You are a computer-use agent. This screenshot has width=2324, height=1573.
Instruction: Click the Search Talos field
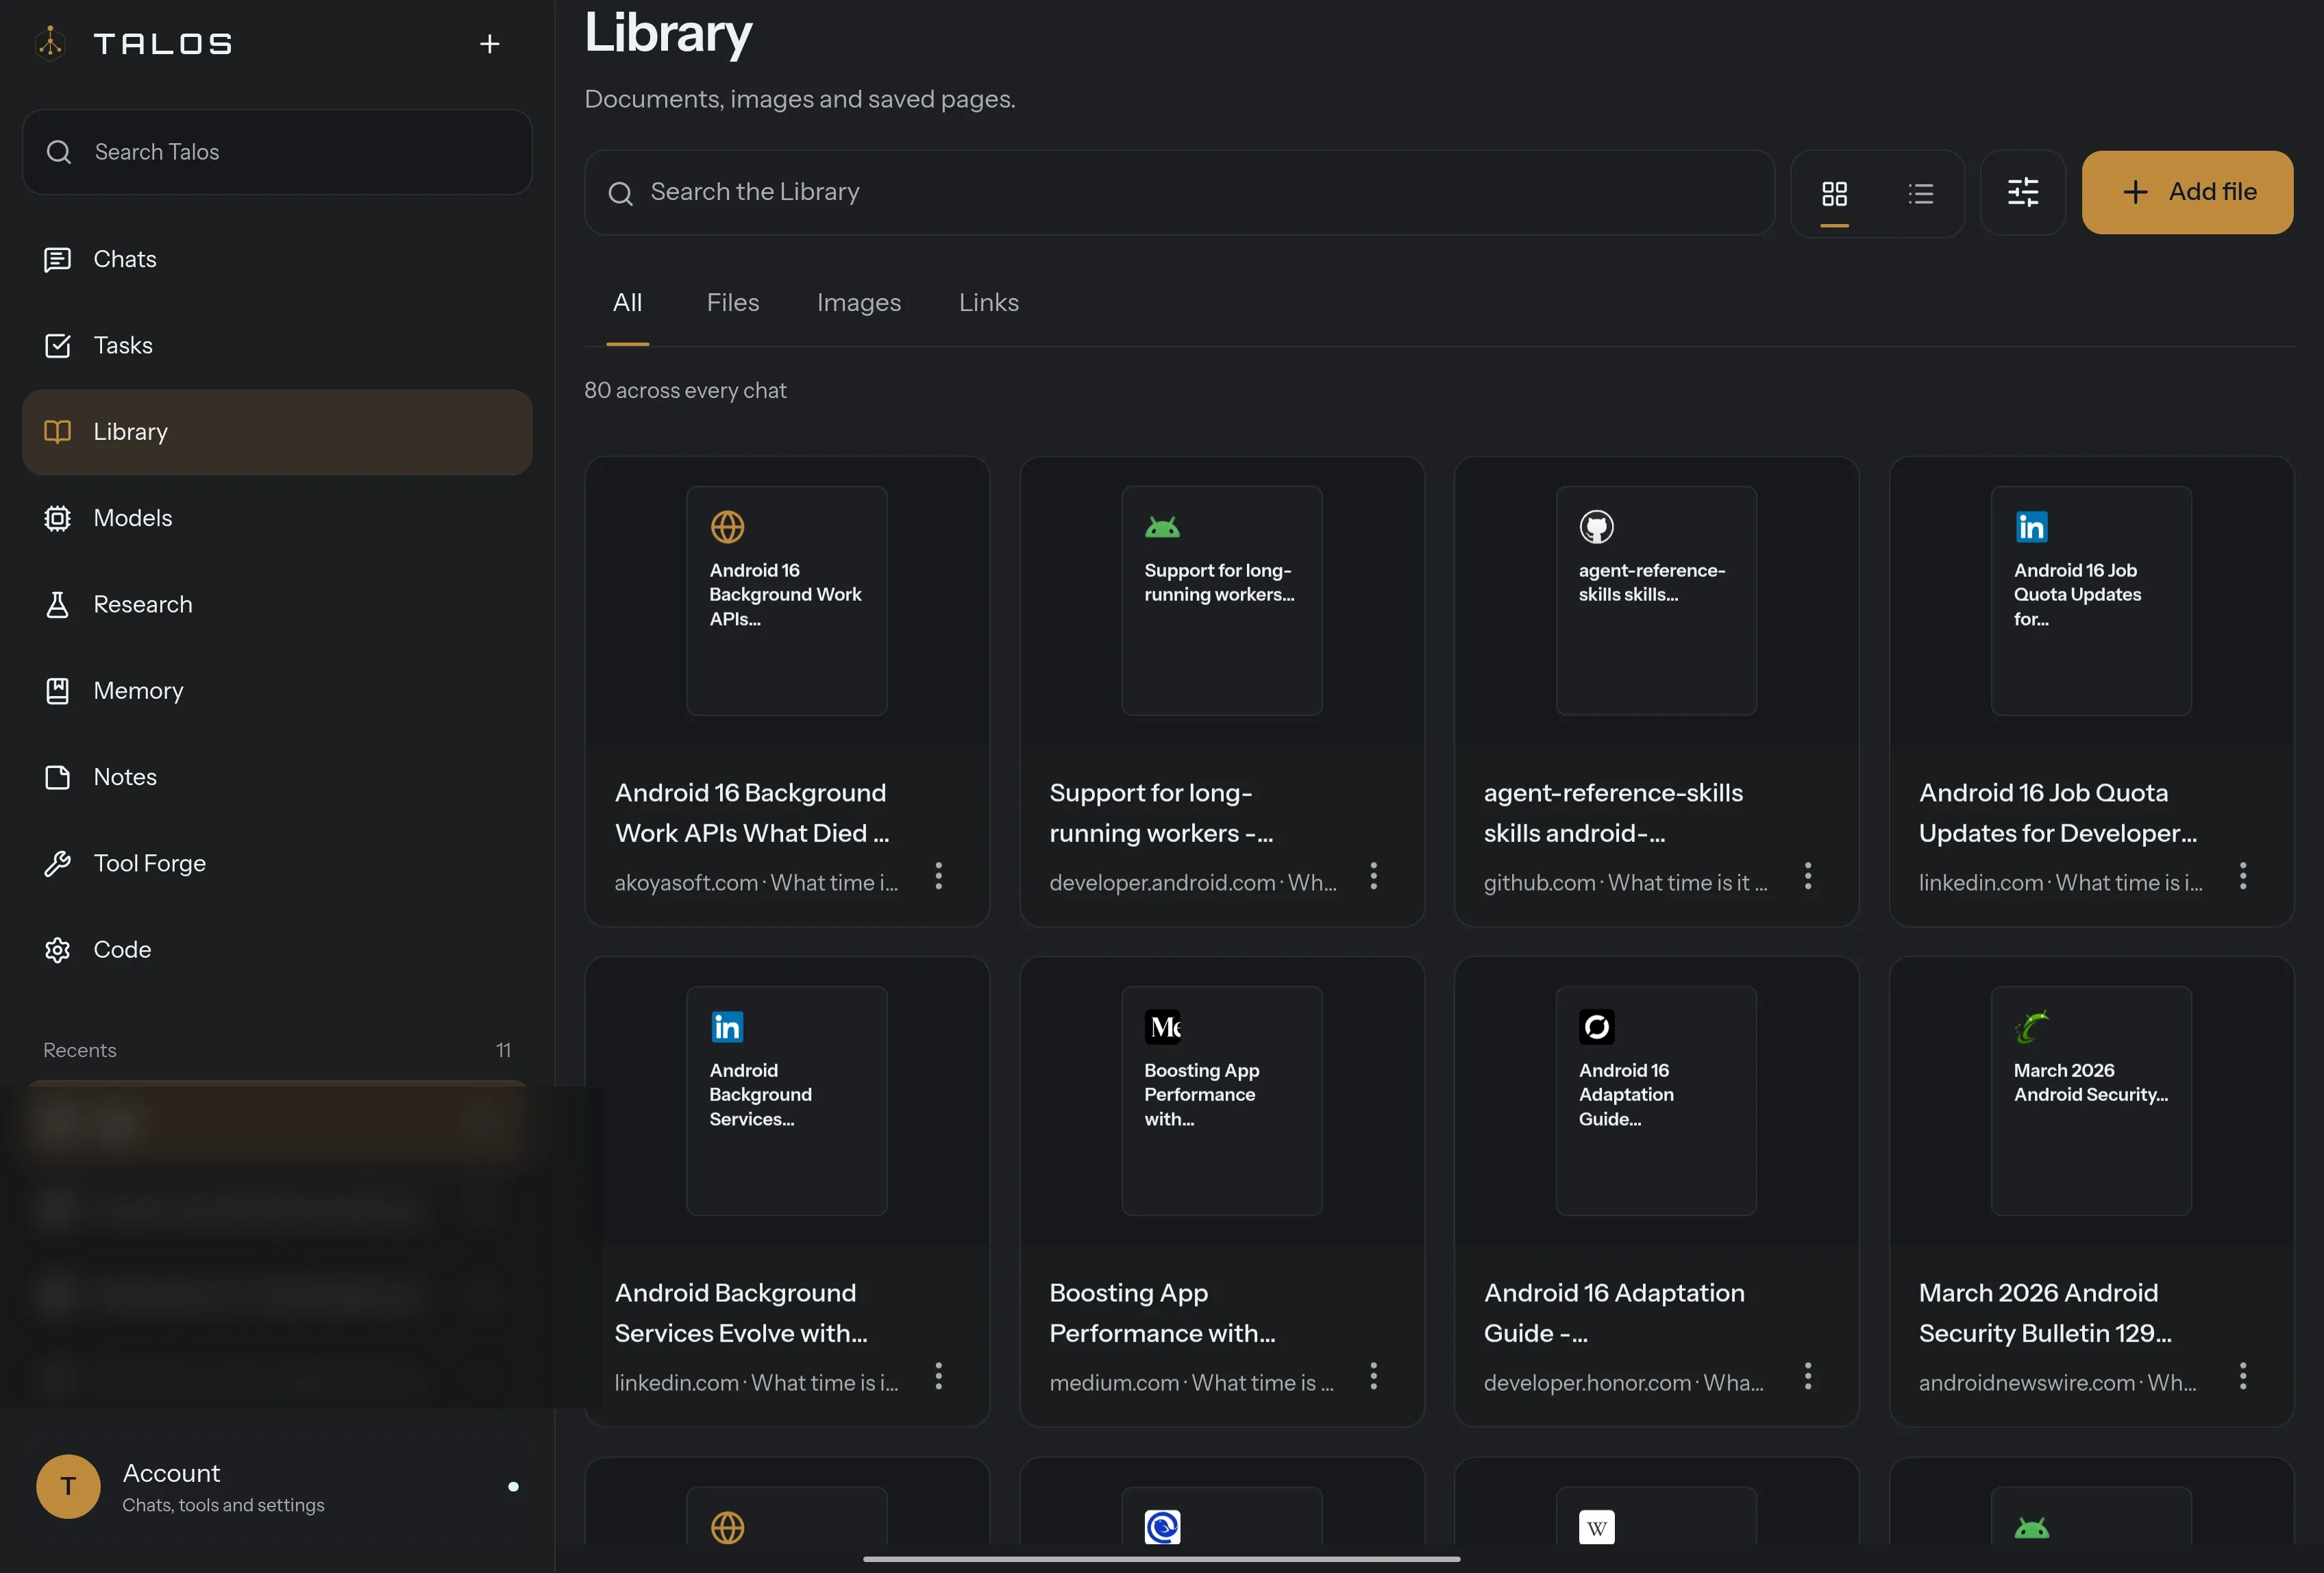tap(277, 152)
